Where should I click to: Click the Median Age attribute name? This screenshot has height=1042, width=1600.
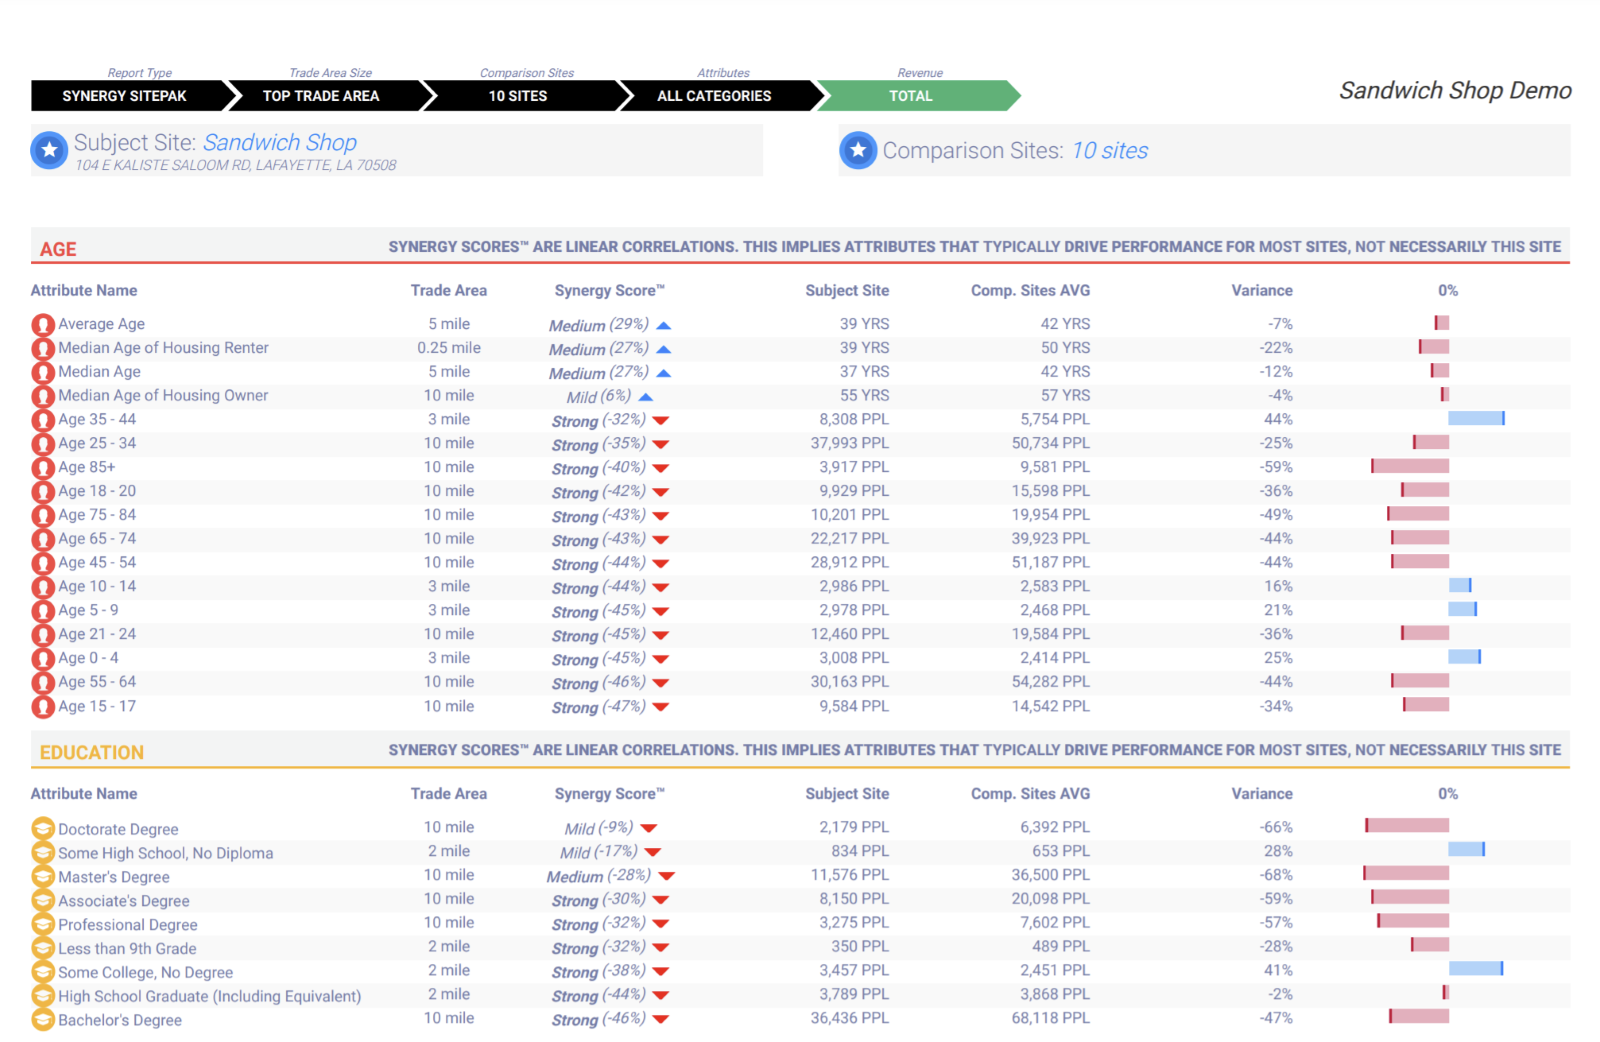point(99,372)
